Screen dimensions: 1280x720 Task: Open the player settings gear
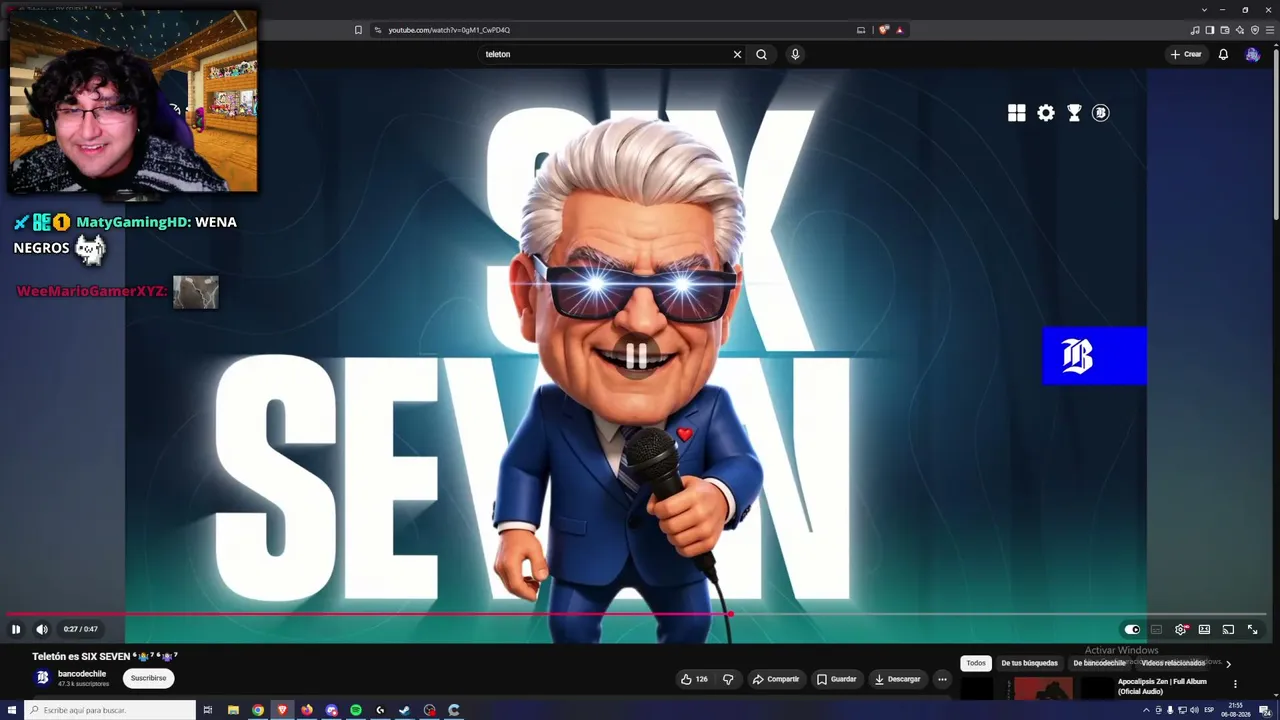point(1181,629)
